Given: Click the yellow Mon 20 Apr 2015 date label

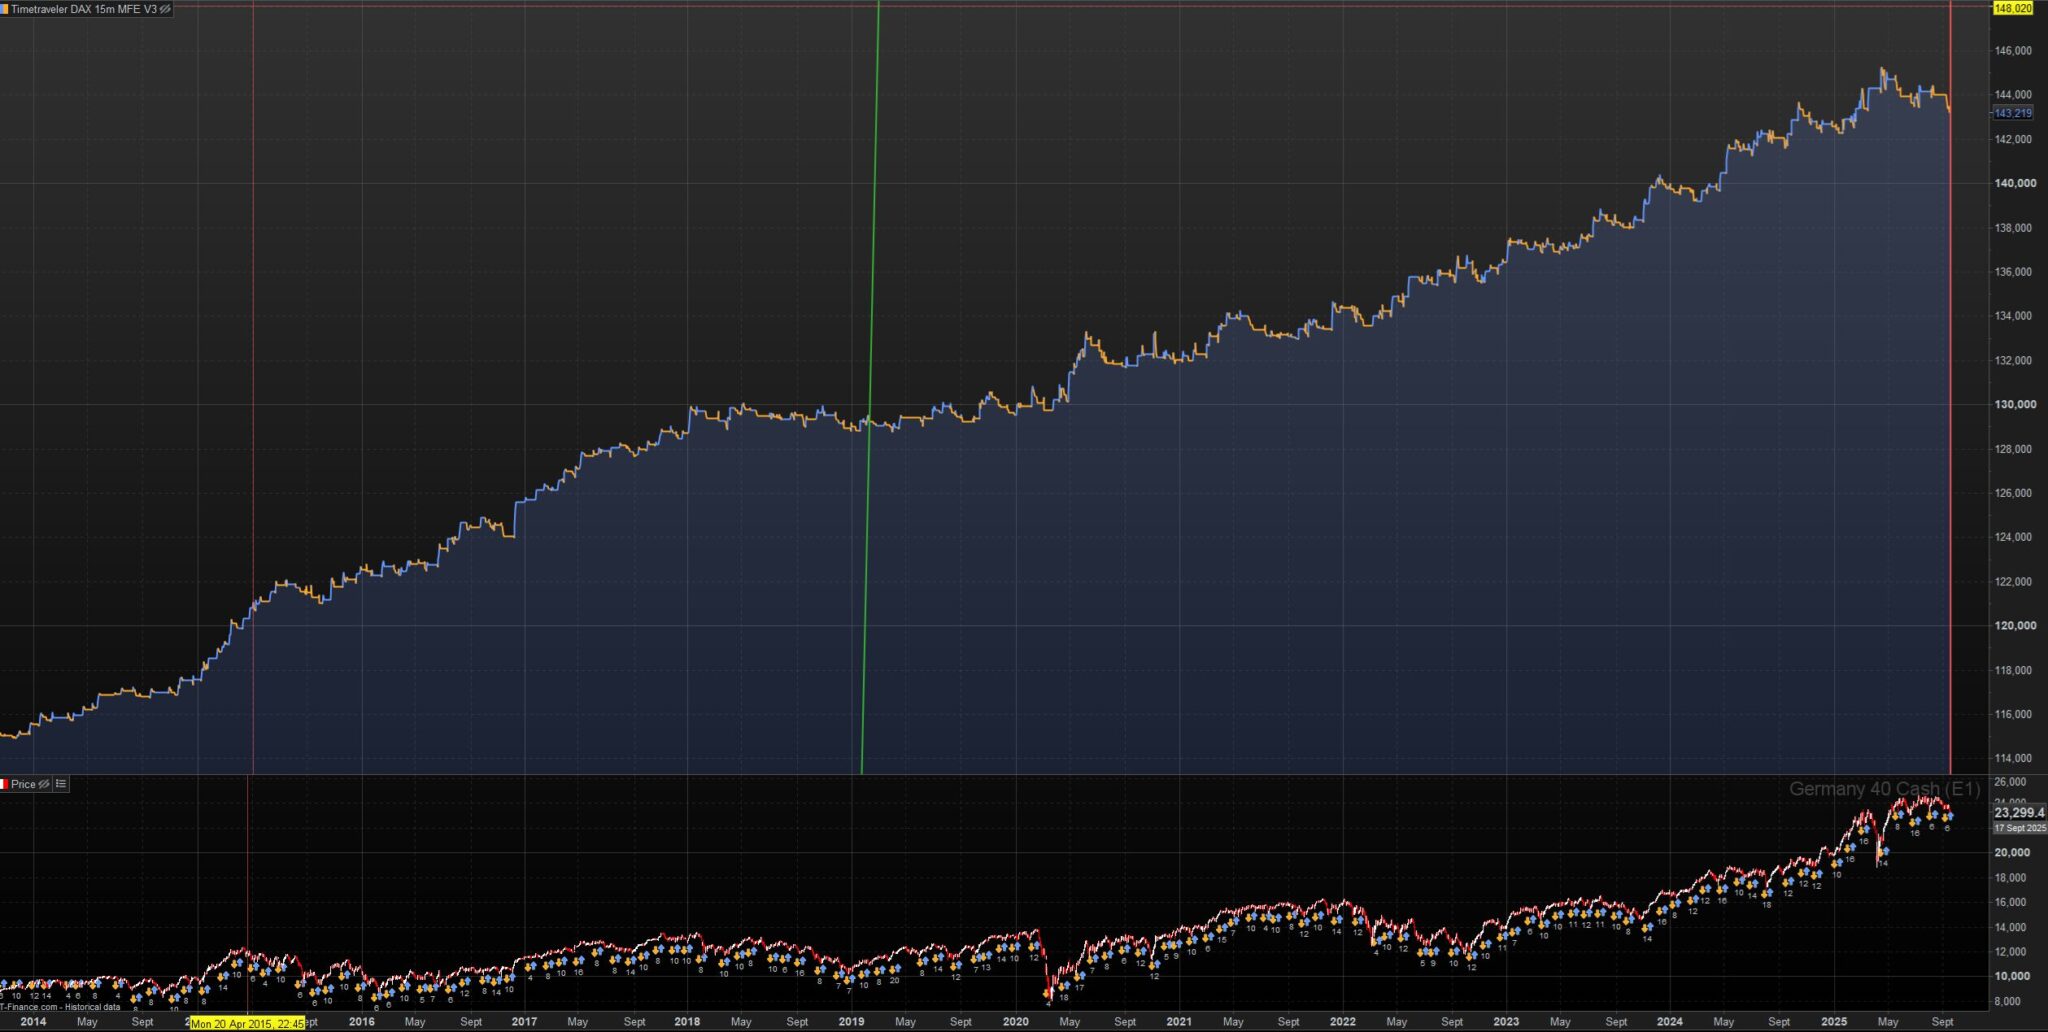Looking at the screenshot, I should point(247,1024).
